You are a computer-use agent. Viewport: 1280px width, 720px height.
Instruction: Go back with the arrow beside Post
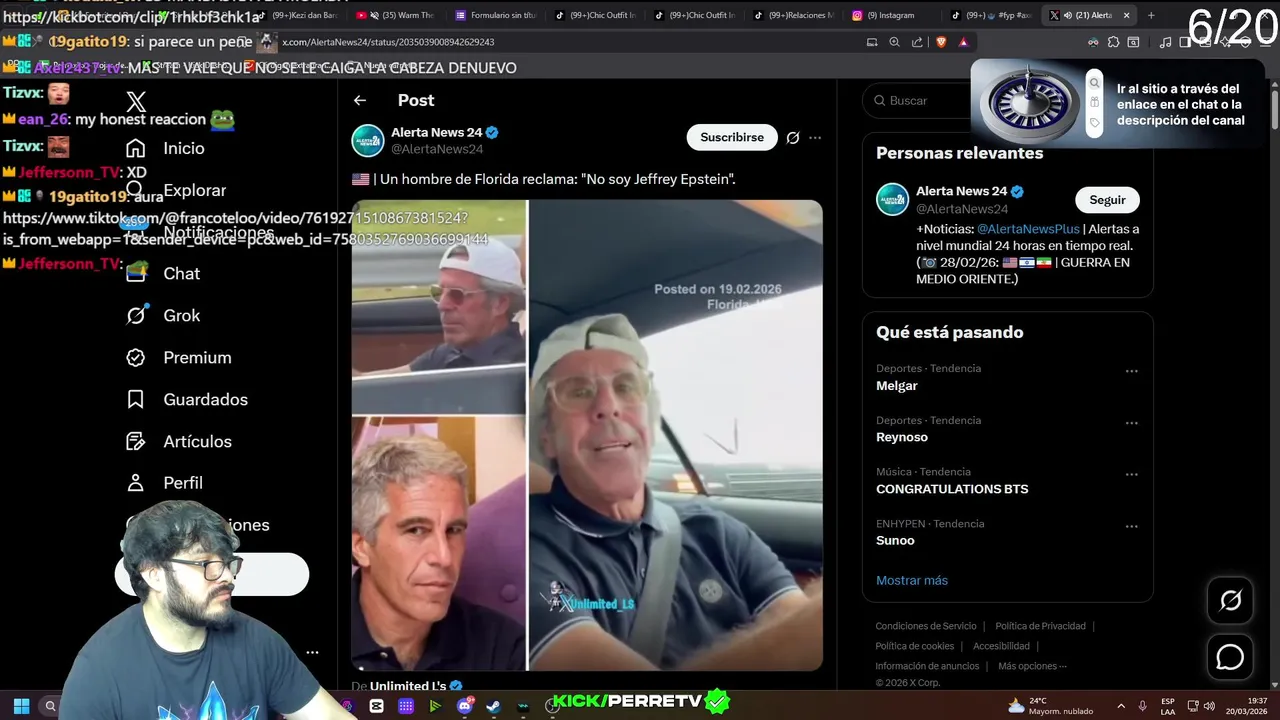(x=360, y=100)
